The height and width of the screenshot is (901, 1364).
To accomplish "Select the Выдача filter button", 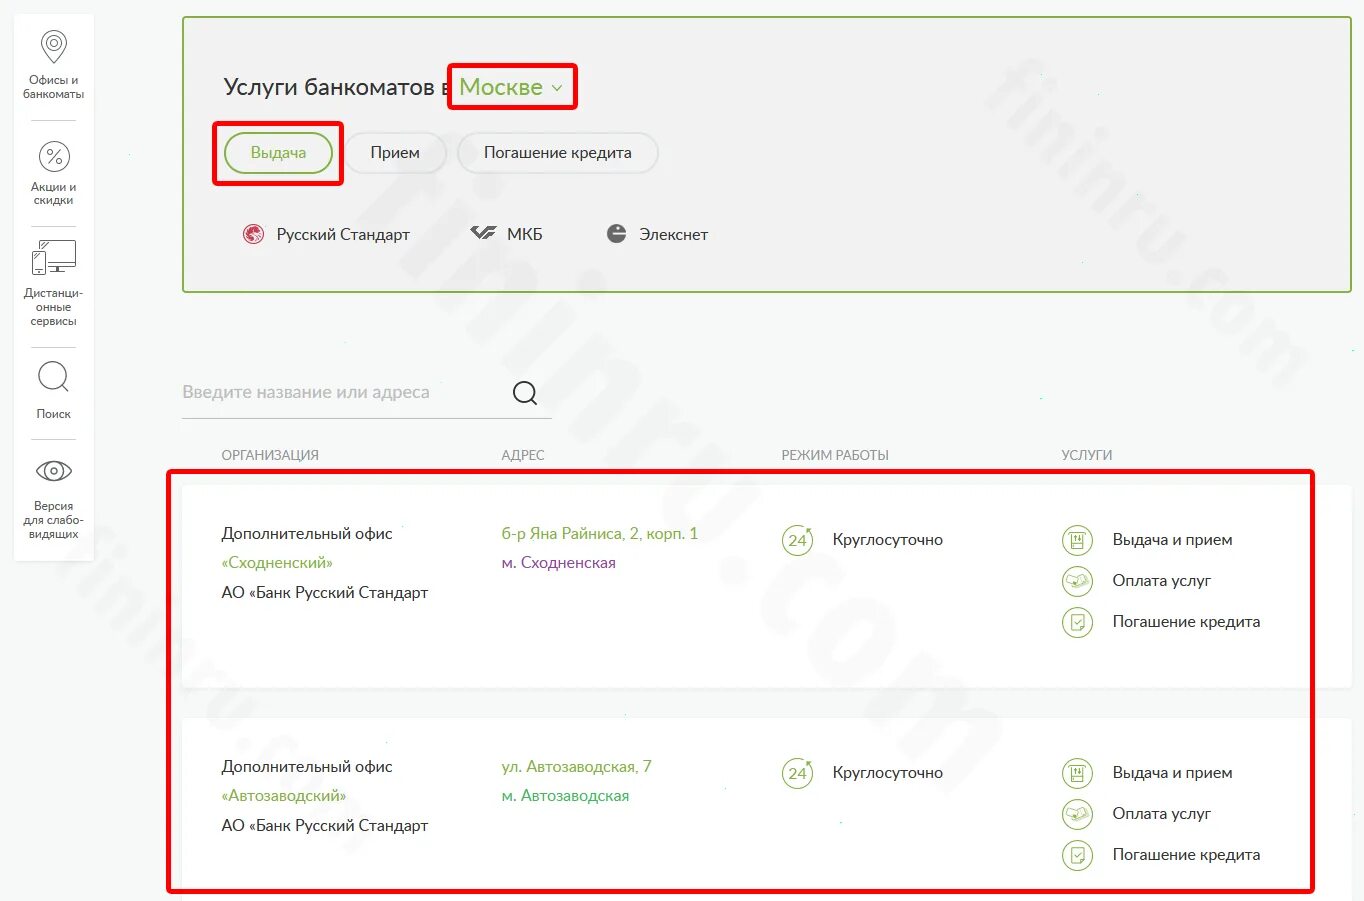I will click(x=278, y=153).
